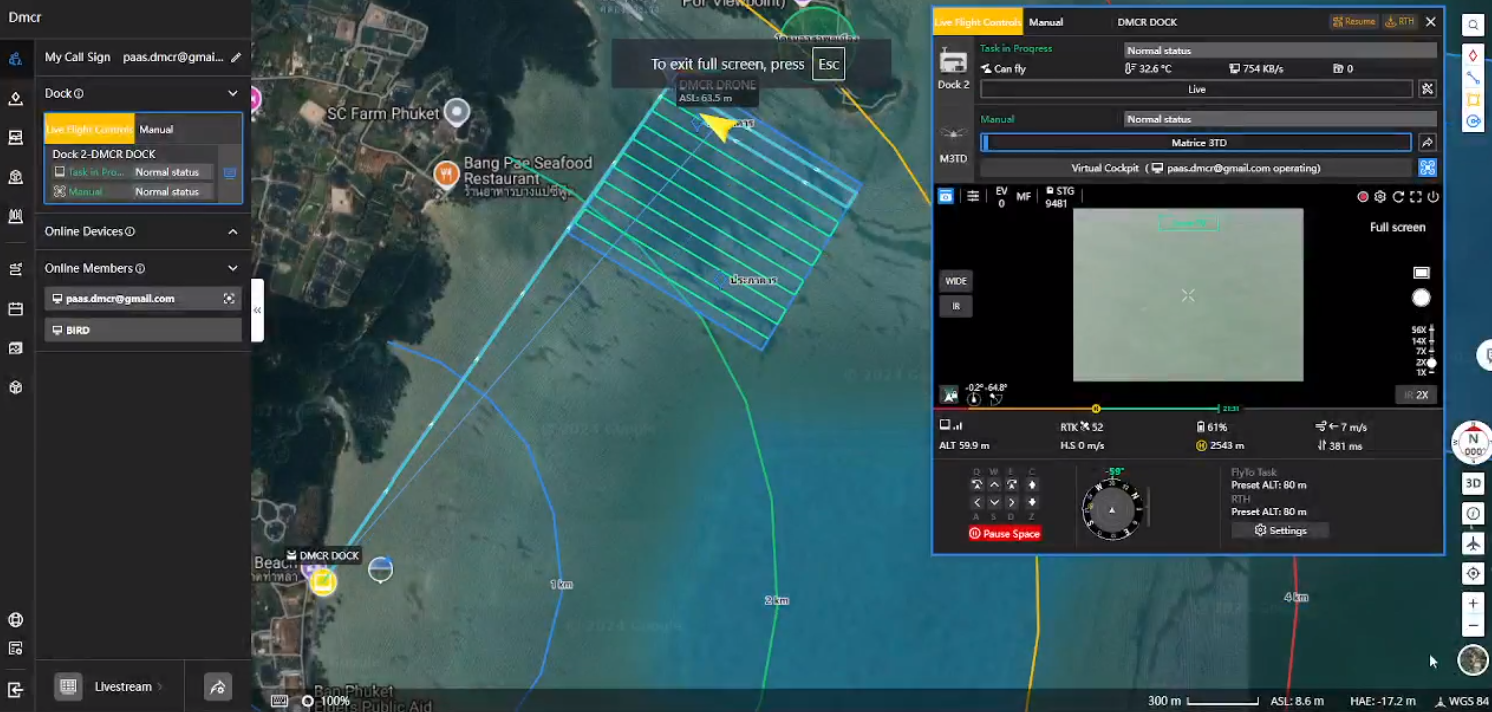Toggle the 3D map view

point(1472,483)
